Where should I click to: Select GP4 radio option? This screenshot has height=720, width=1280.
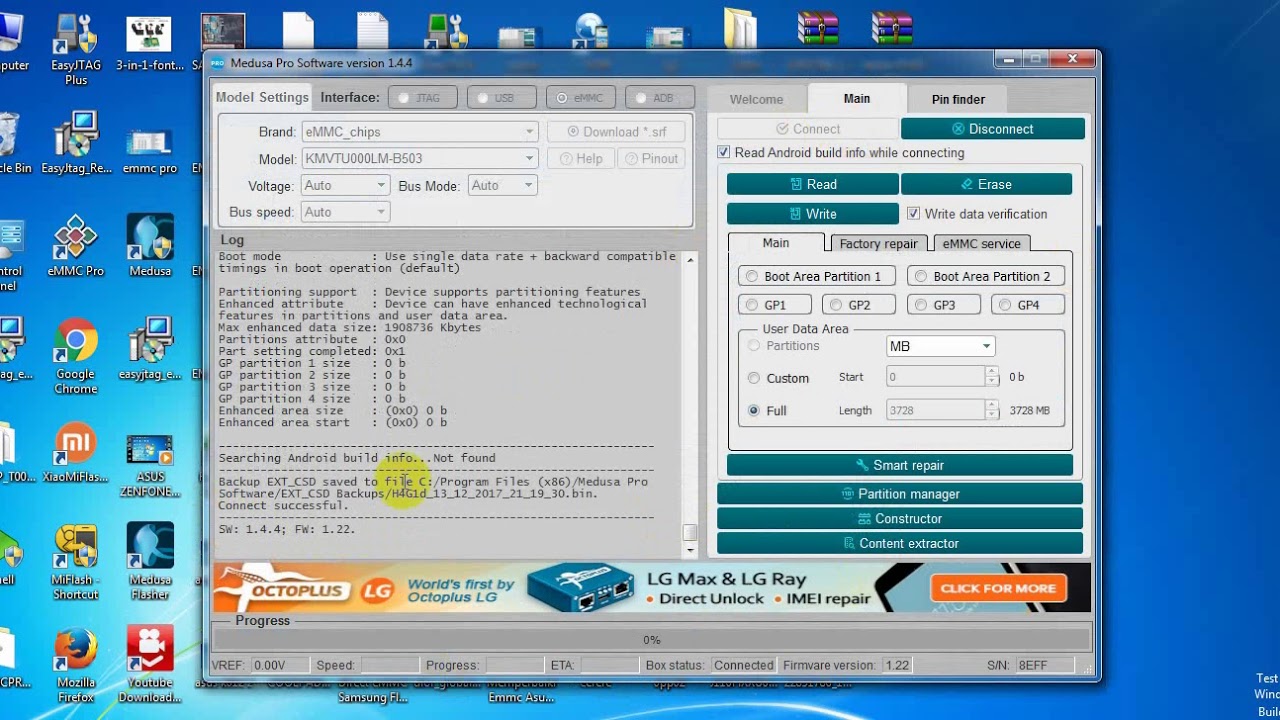click(x=1005, y=306)
